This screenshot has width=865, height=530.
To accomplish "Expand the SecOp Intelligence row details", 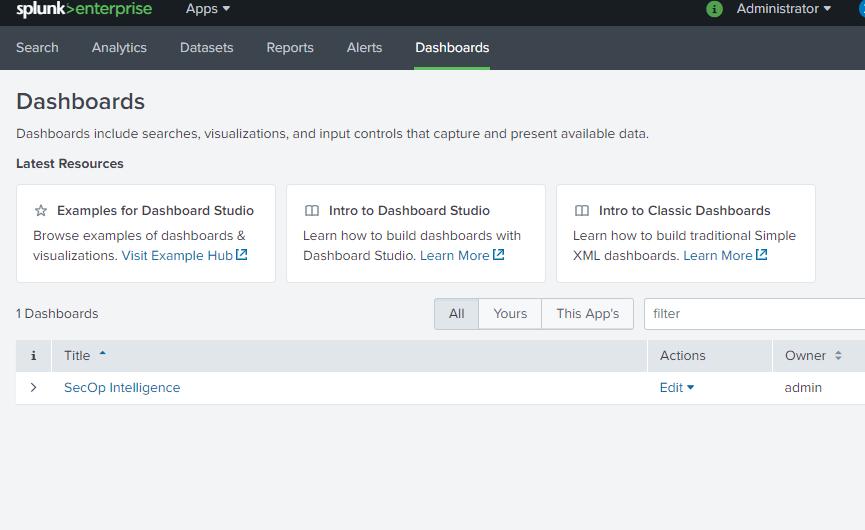I will tap(33, 388).
